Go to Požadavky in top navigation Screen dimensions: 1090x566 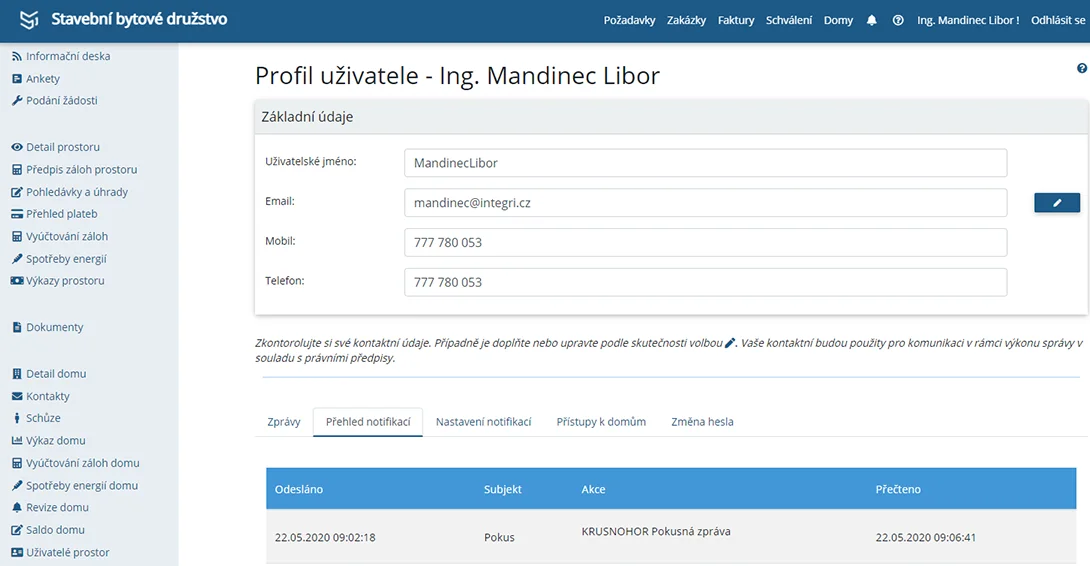click(x=629, y=20)
